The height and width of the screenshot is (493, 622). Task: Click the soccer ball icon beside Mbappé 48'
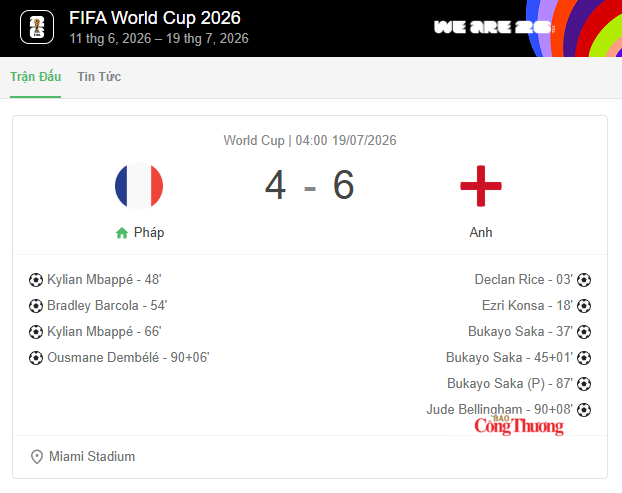36,280
